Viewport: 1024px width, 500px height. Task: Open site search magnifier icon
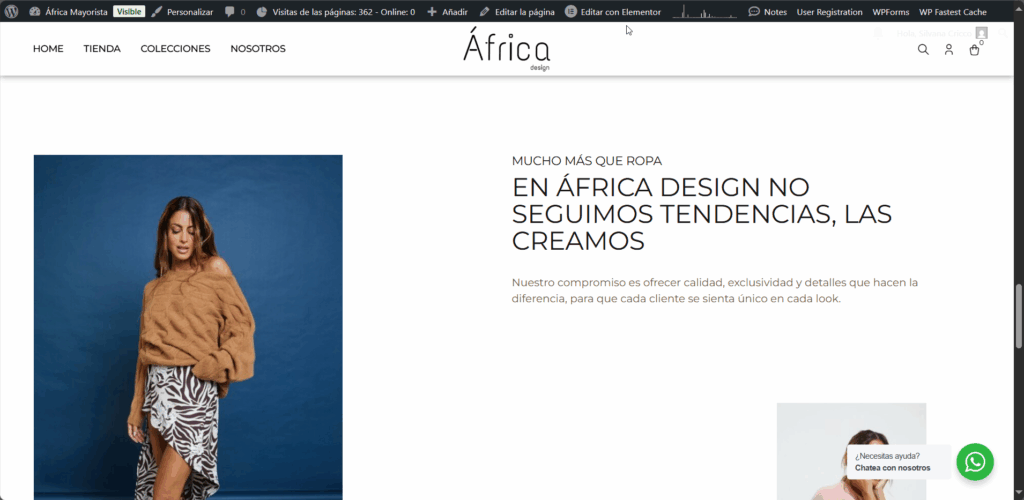[x=923, y=50]
